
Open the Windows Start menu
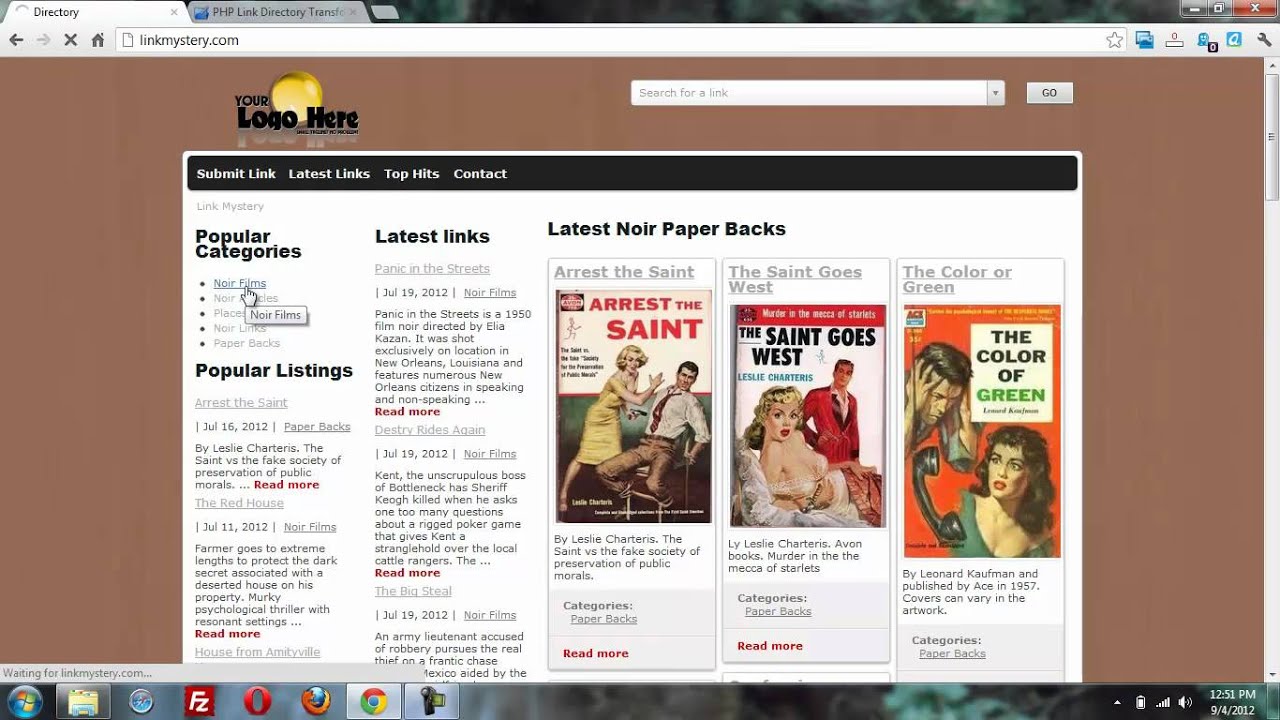tap(23, 701)
